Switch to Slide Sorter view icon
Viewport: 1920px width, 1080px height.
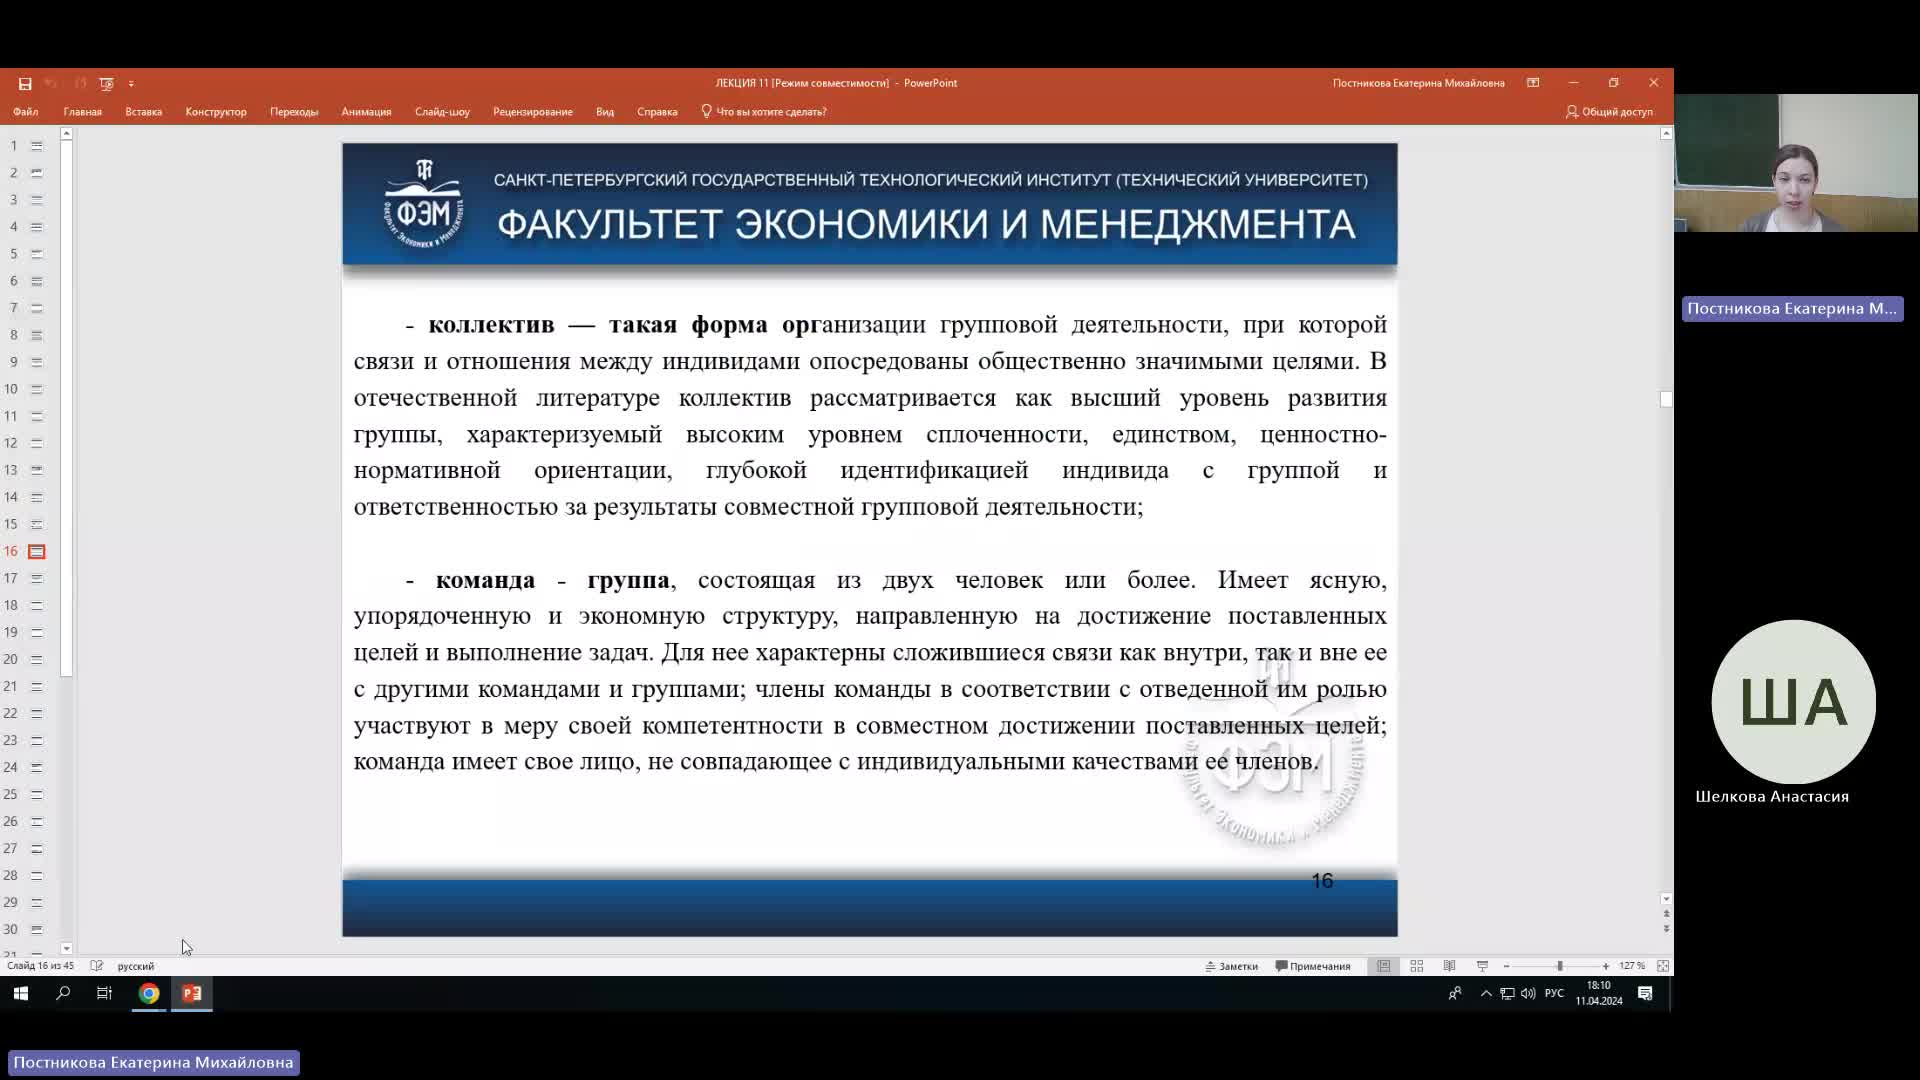point(1417,966)
